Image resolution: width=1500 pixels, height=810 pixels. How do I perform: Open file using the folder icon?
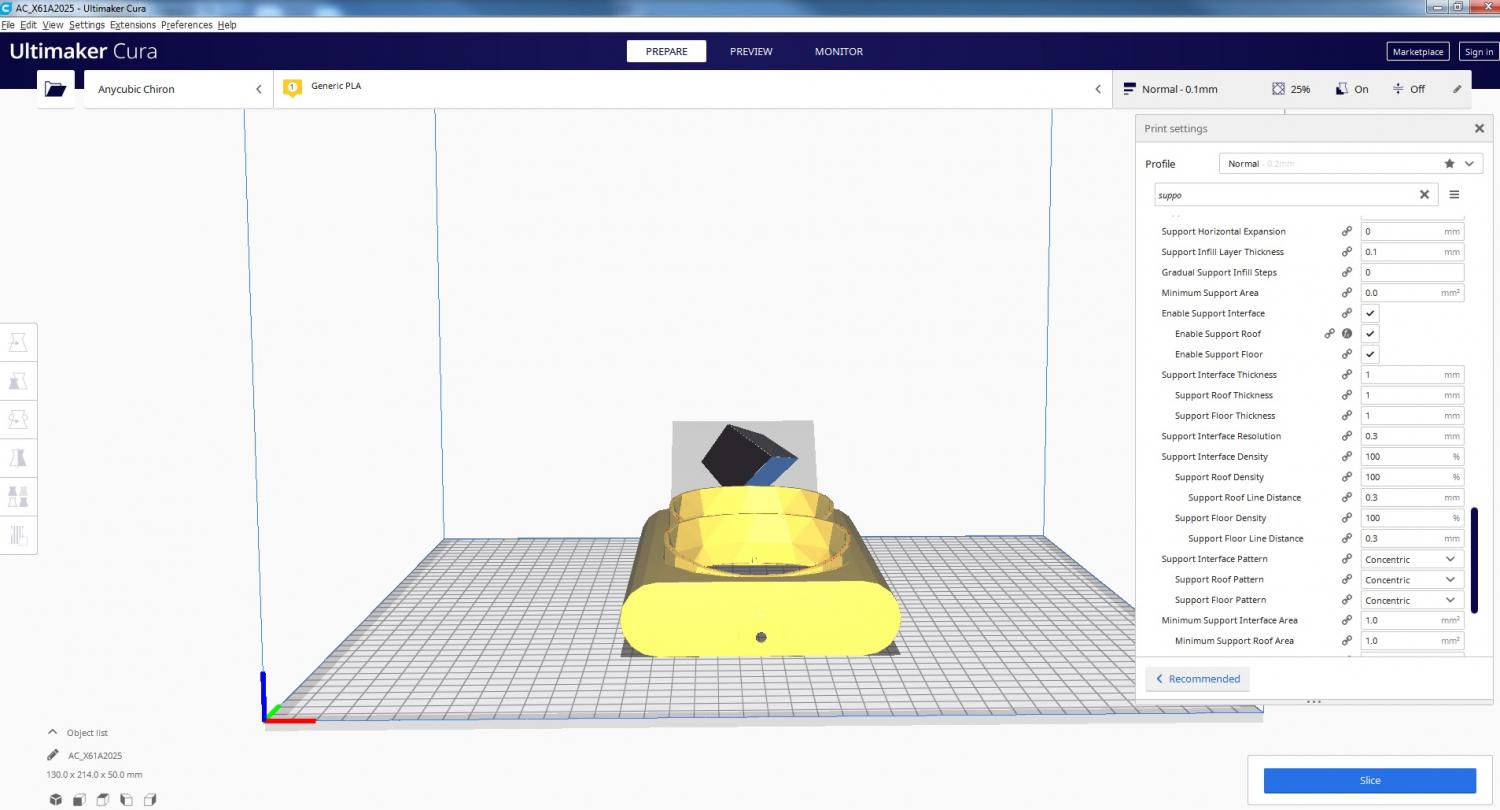(x=55, y=89)
